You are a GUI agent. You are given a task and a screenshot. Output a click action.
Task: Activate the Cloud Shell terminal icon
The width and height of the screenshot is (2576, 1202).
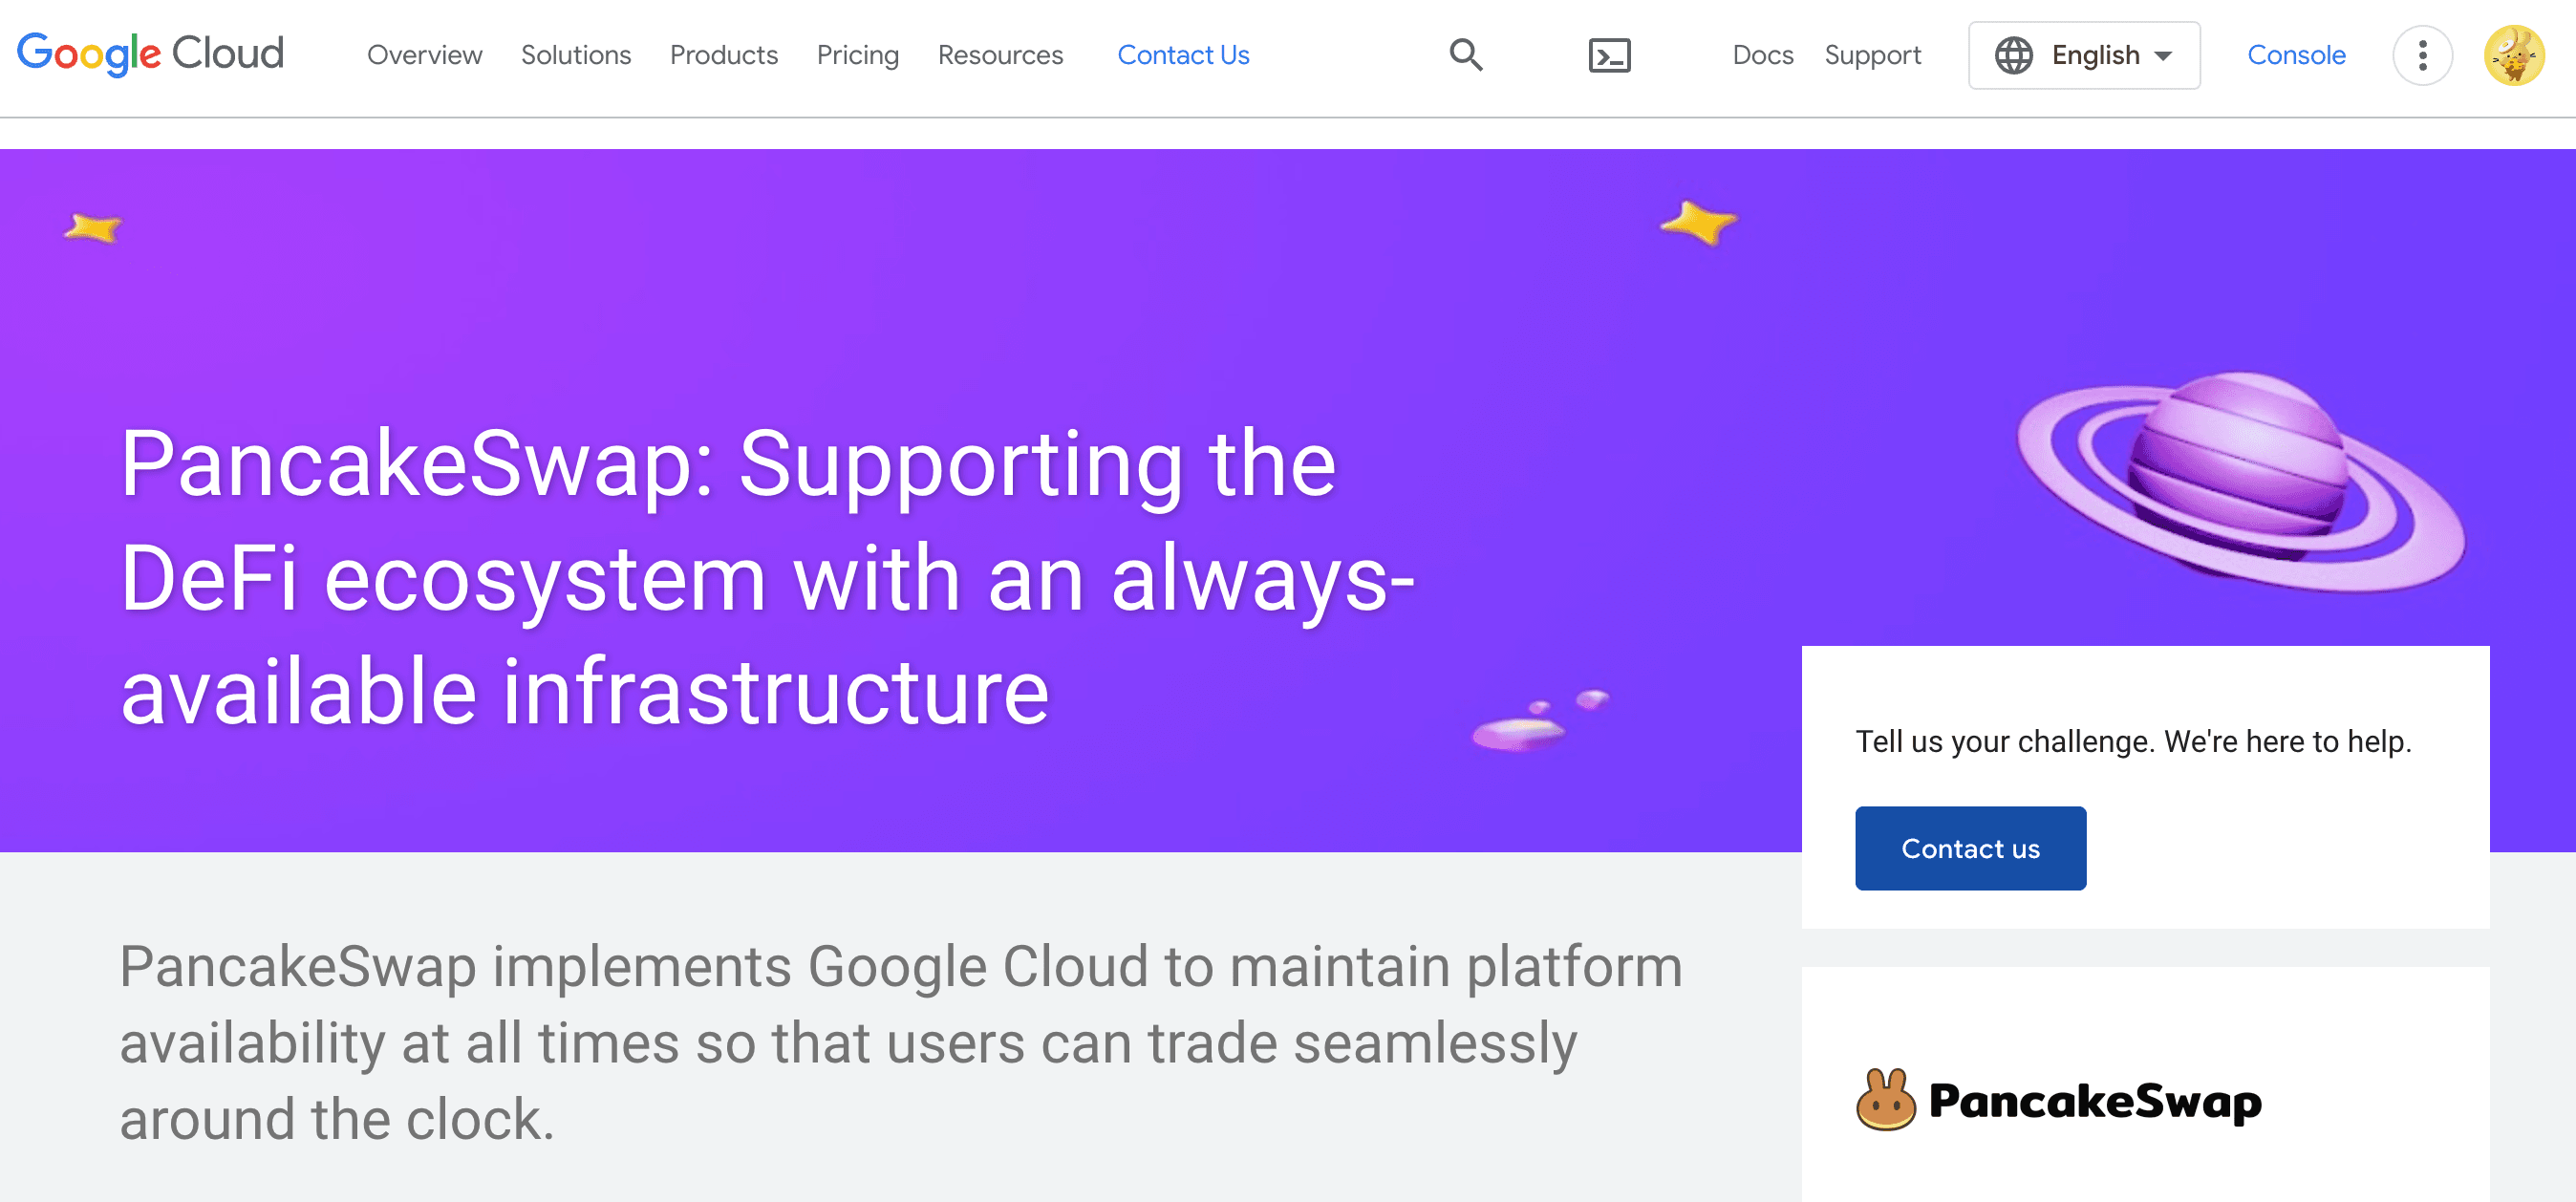click(x=1609, y=55)
